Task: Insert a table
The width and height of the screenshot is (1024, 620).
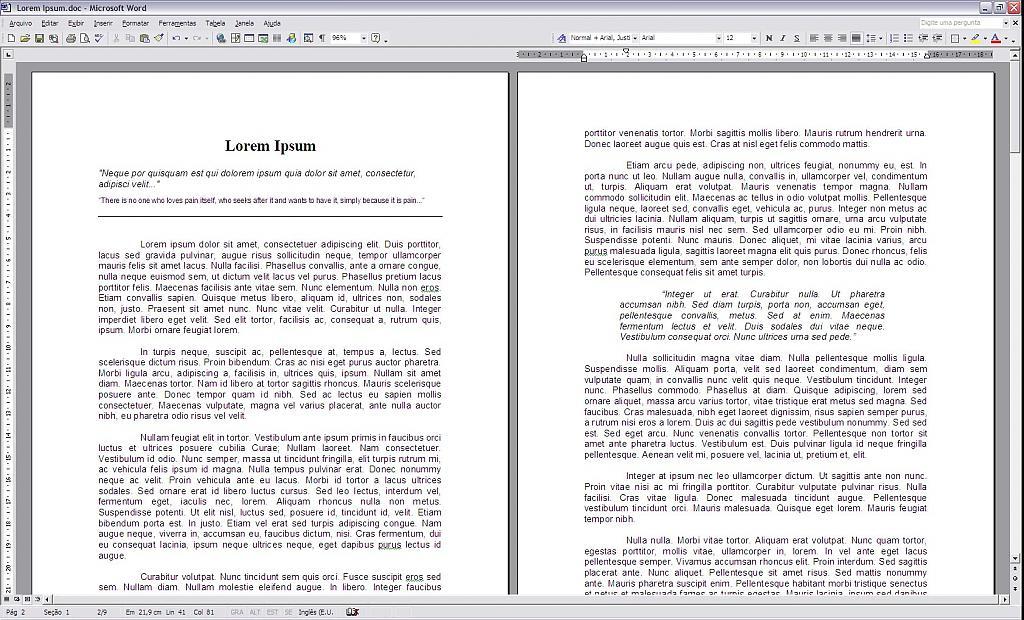Action: 249,39
